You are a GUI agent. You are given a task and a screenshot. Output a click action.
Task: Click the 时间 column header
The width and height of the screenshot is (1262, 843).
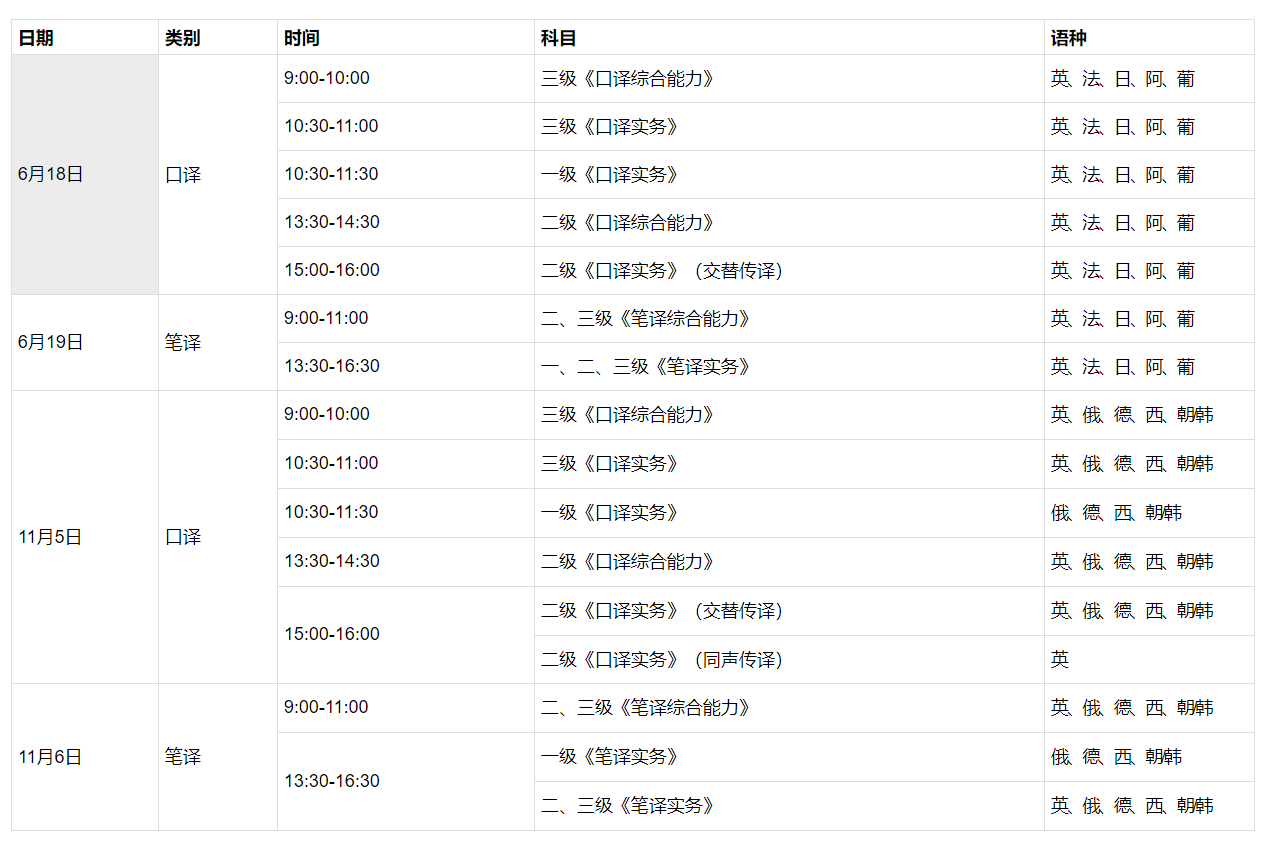point(301,38)
